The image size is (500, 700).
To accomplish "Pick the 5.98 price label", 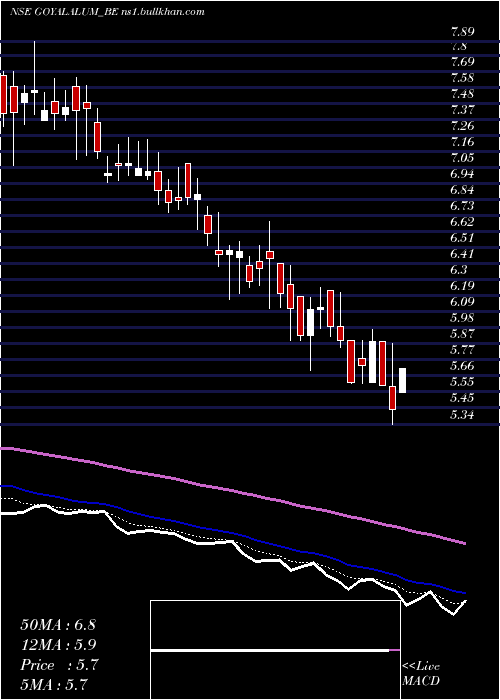I will [462, 317].
